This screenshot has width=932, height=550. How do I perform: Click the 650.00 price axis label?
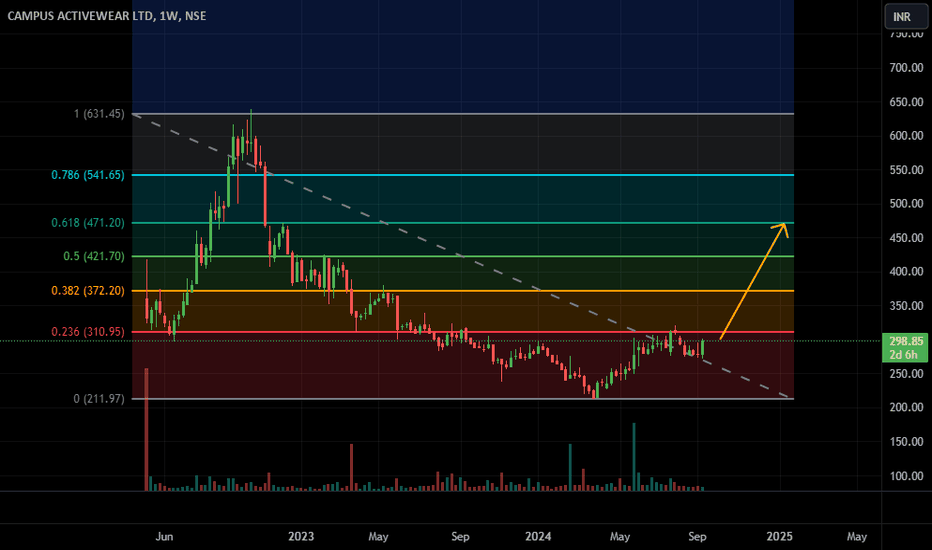coord(906,102)
